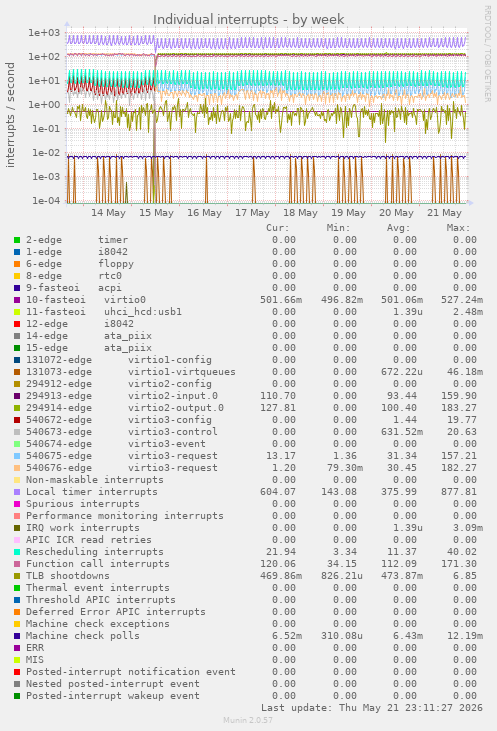This screenshot has width=497, height=731.
Task: Click the '1e+00' y-axis label
Action: click(44, 104)
